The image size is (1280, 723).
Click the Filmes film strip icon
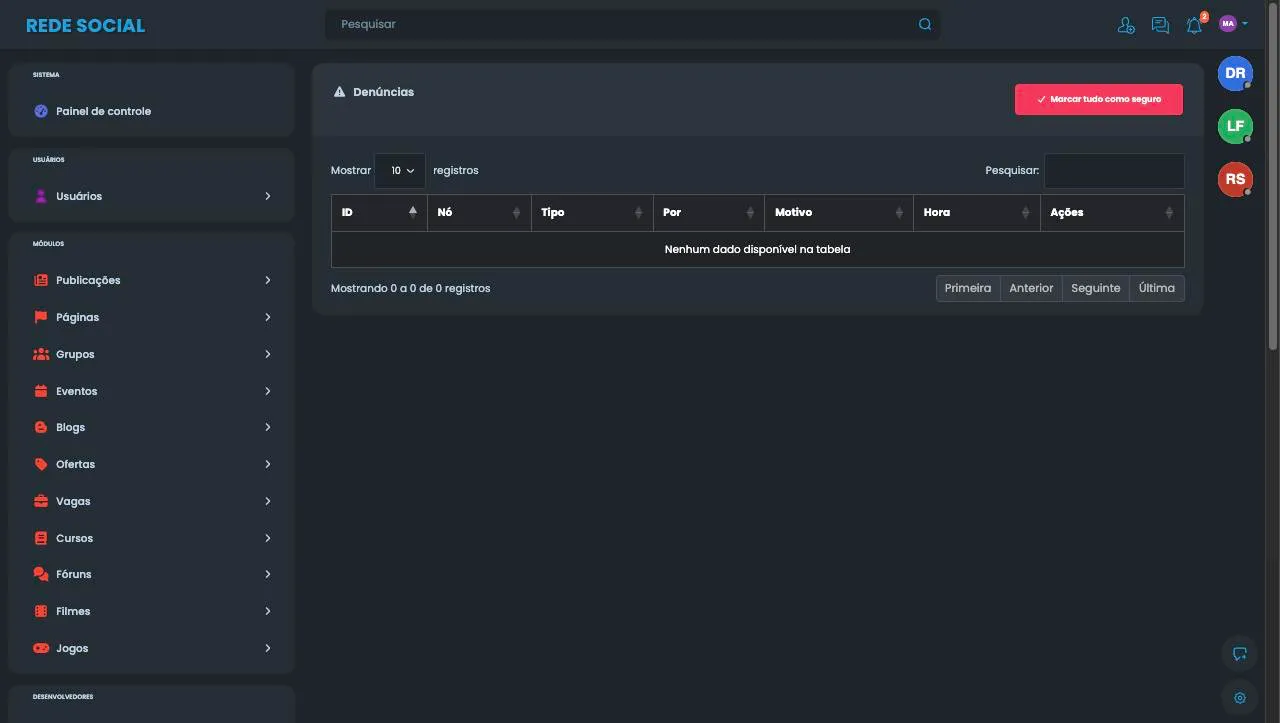41,611
